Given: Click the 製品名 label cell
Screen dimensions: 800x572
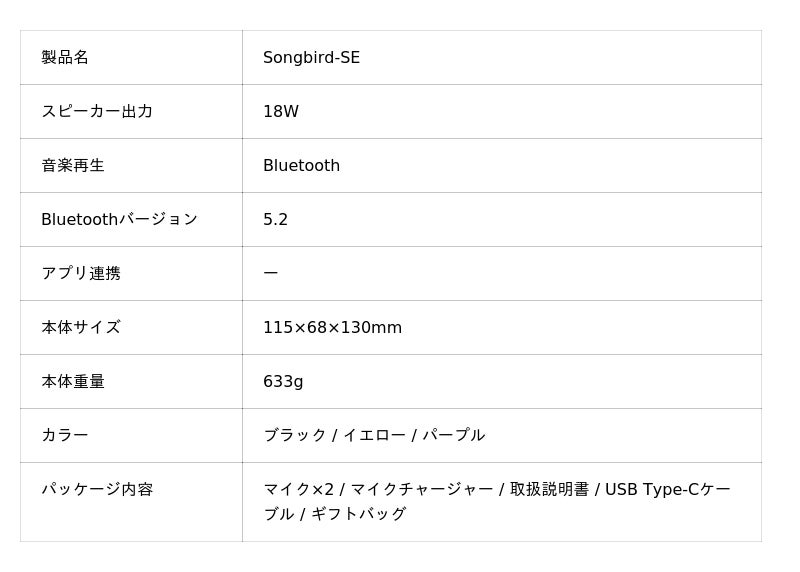Looking at the screenshot, I should tap(65, 58).
